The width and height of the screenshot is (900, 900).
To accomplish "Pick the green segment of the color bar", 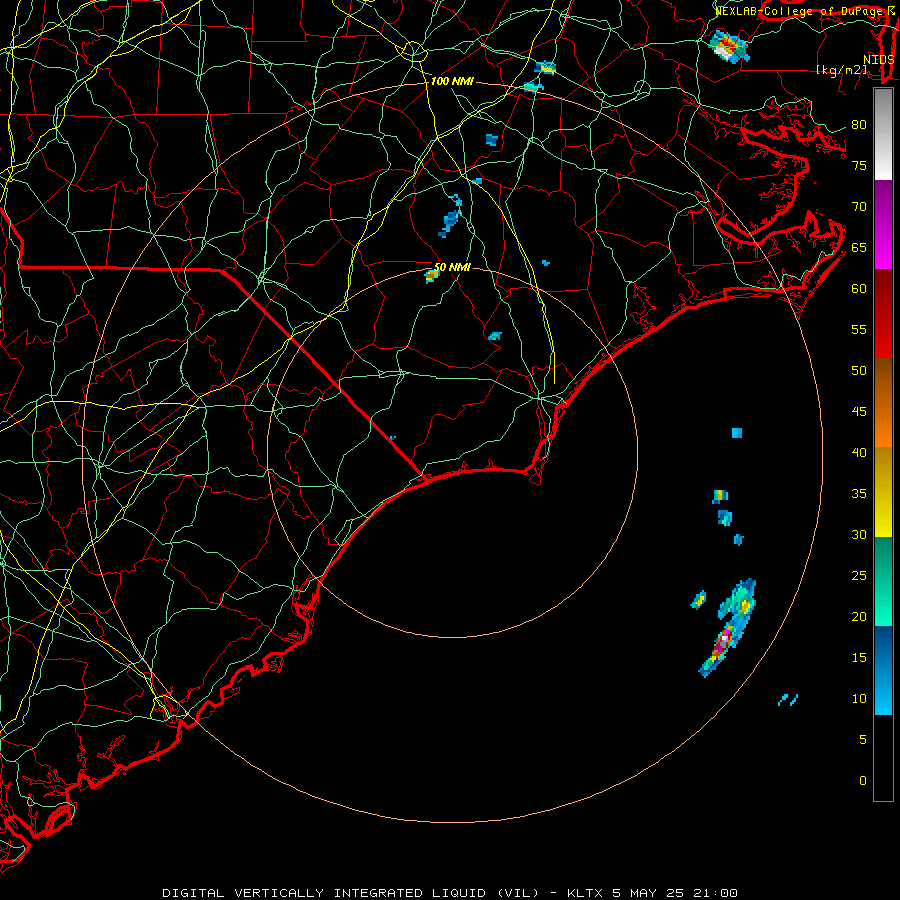I will click(x=883, y=581).
